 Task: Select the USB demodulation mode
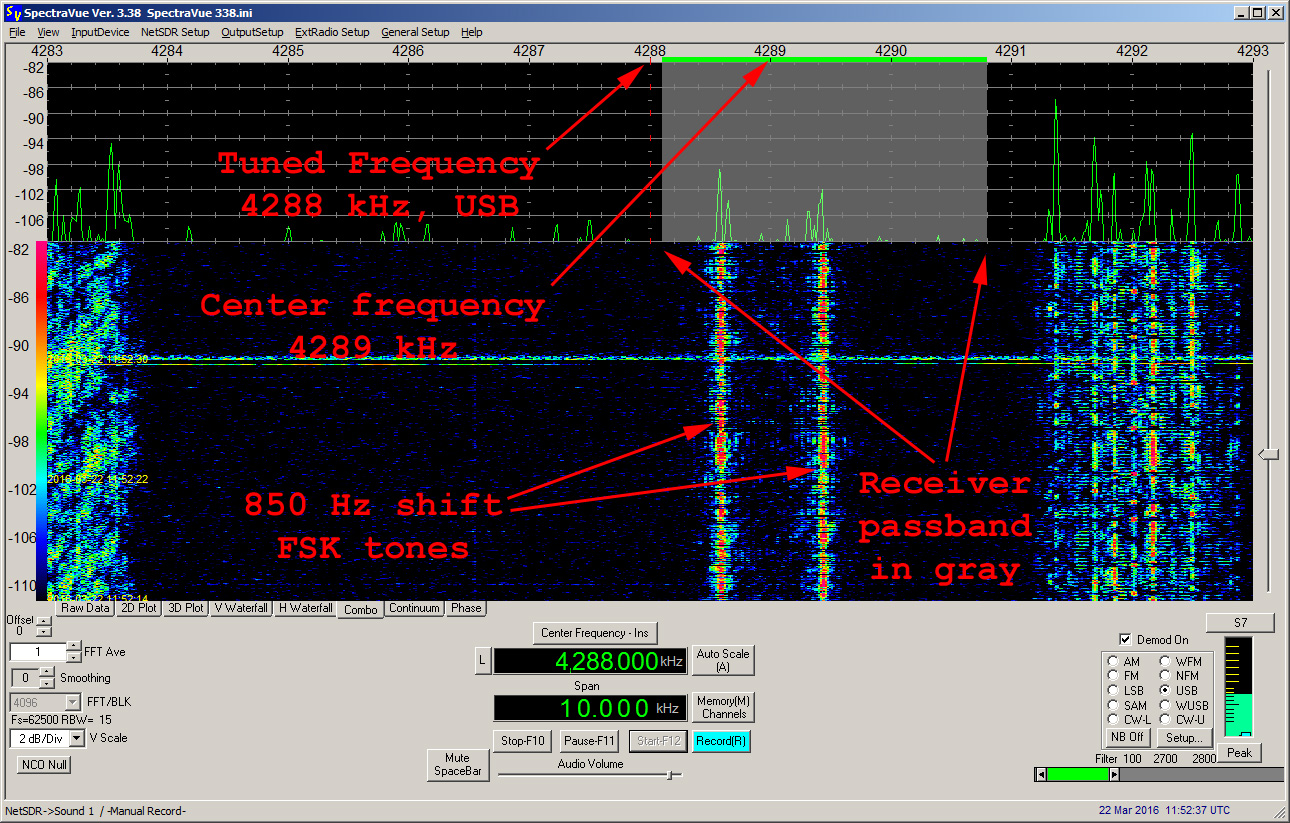pos(1165,690)
